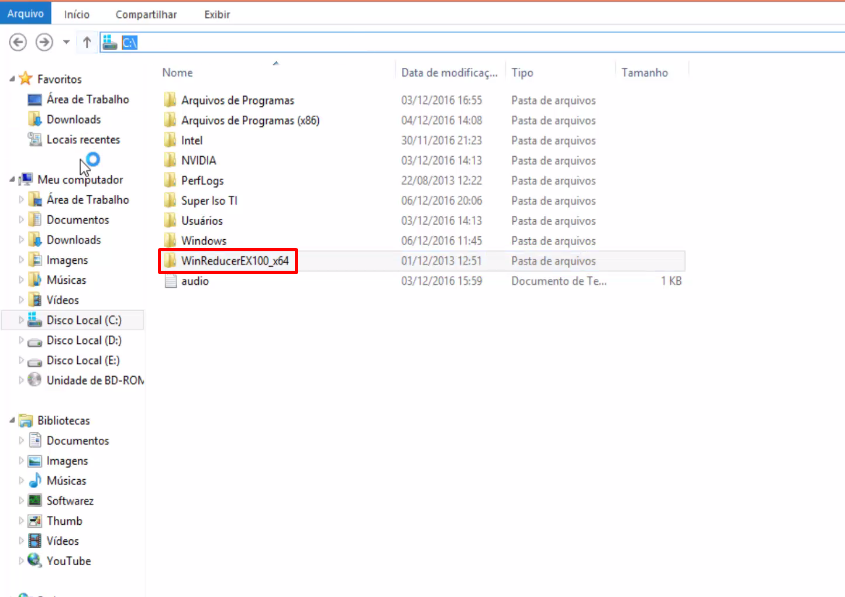Sort by Data de modificação column

449,73
